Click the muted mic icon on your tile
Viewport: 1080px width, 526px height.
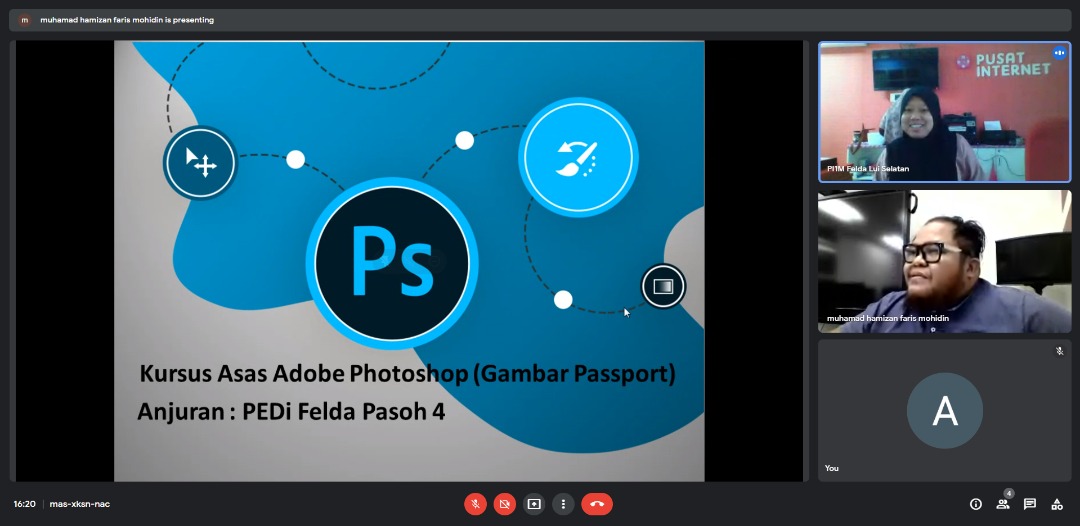click(1059, 351)
